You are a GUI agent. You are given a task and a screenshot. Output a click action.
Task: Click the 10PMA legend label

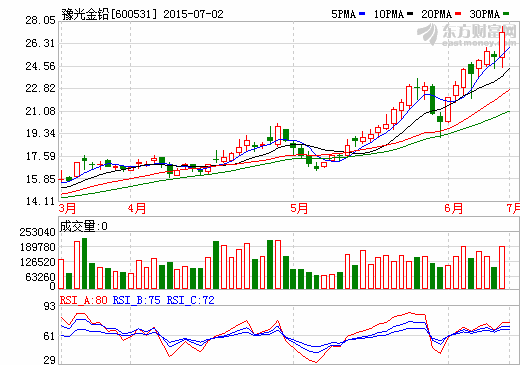click(x=389, y=14)
